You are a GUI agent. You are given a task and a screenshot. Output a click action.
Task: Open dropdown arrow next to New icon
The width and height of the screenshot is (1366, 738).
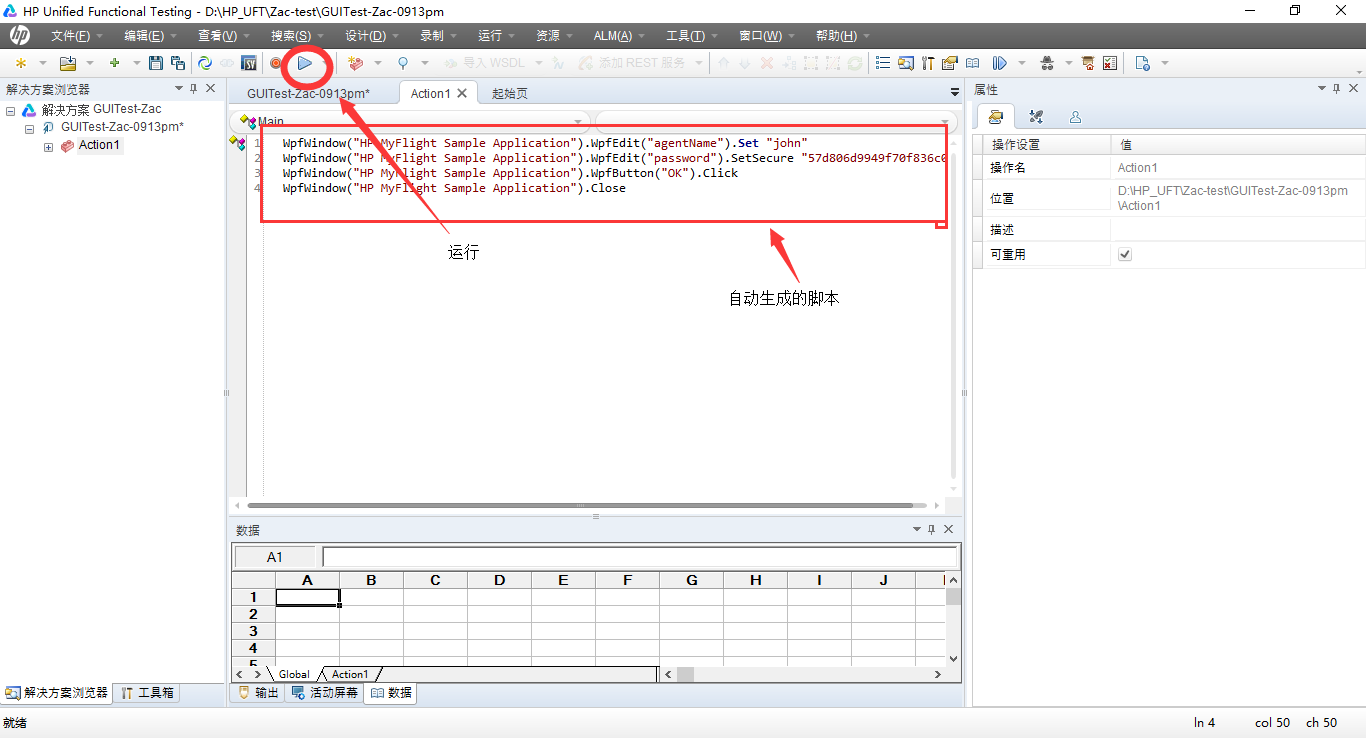tap(43, 63)
